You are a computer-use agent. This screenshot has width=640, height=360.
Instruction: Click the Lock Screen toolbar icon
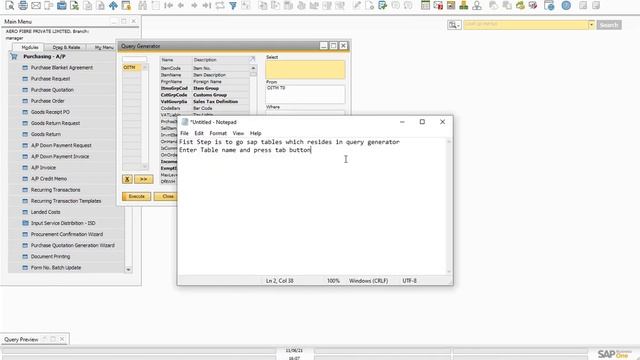126,5
